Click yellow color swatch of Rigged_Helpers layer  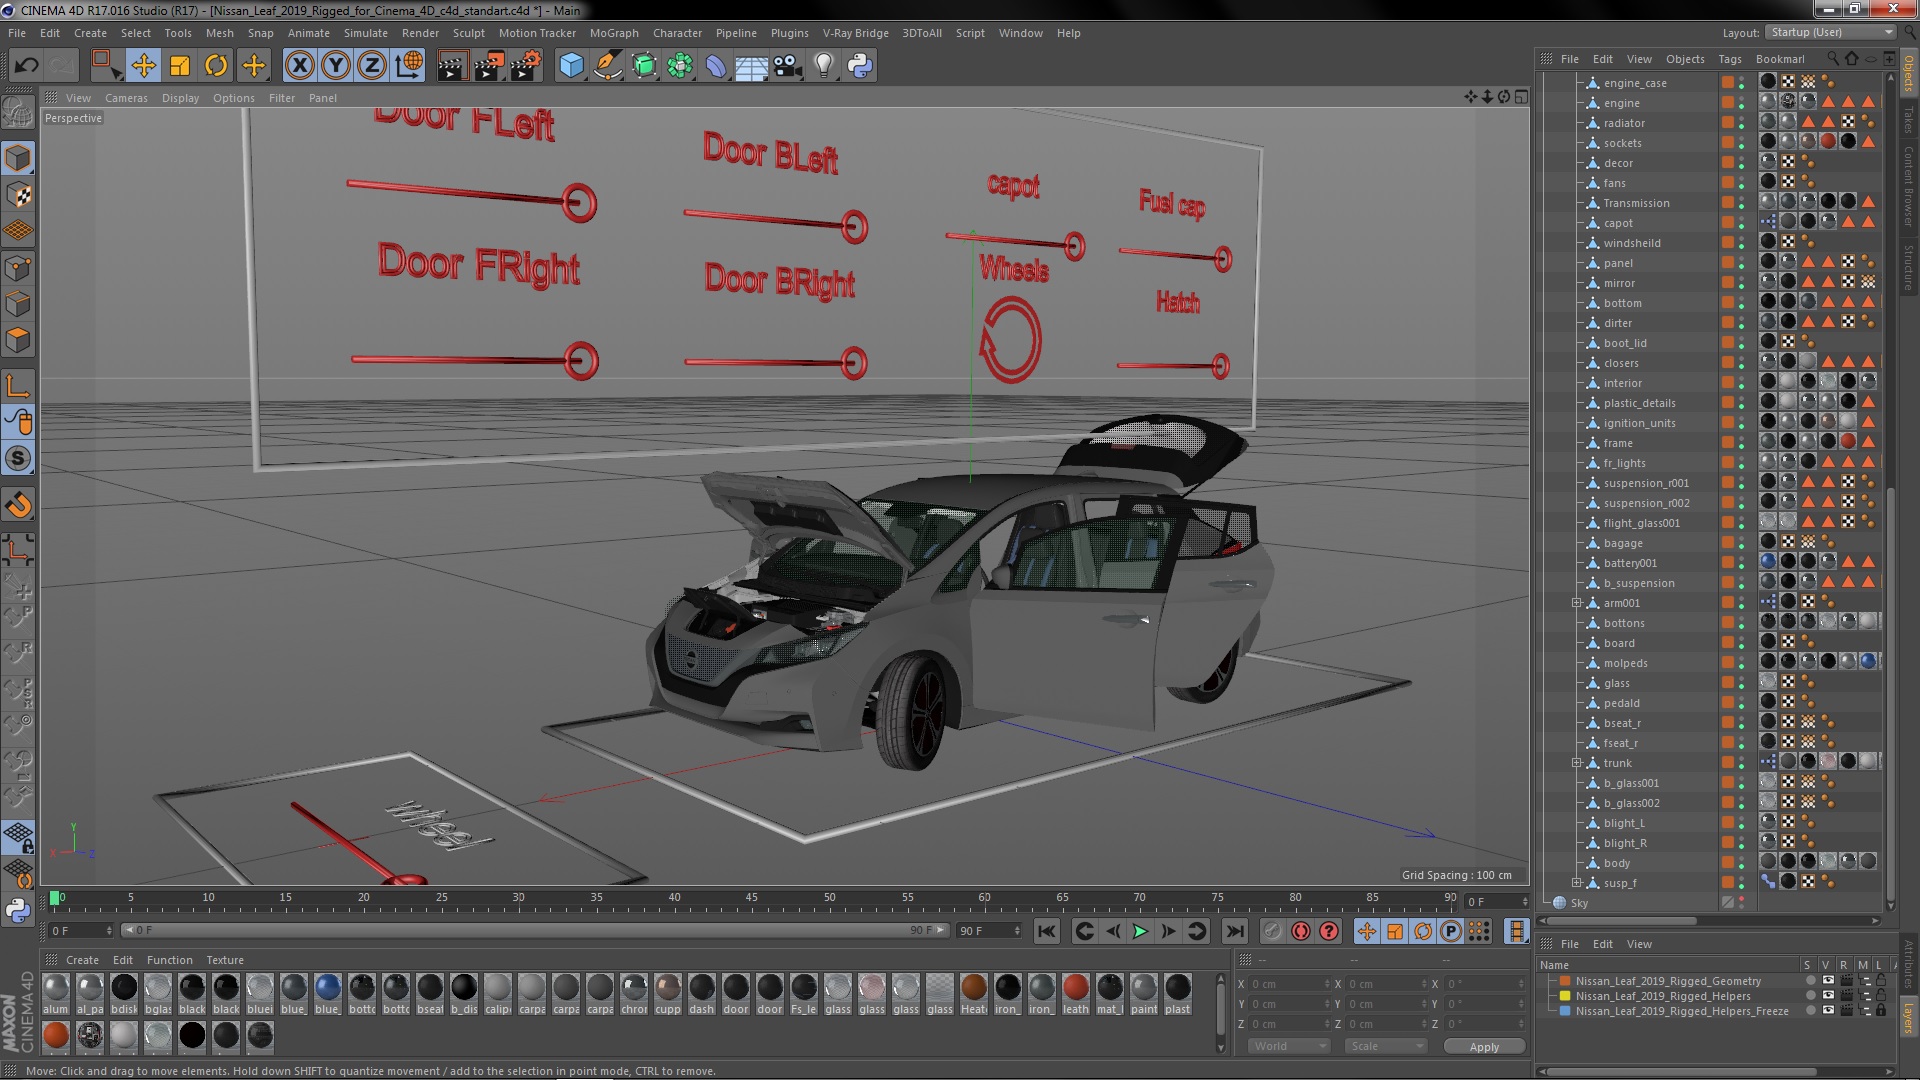(1566, 996)
